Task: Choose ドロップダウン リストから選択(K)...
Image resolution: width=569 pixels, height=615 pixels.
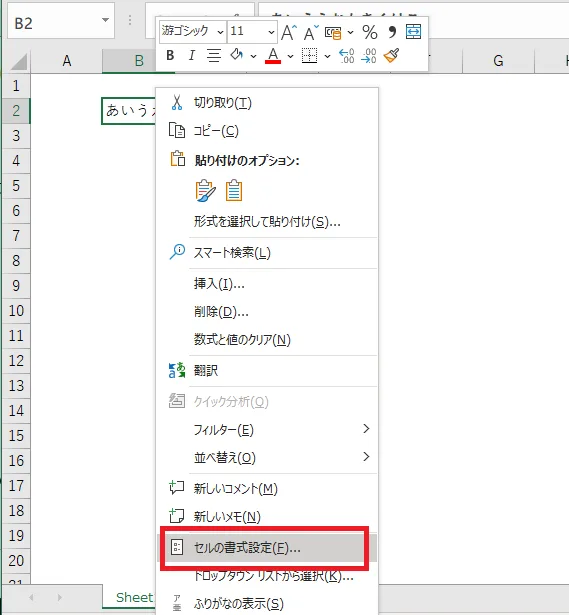Action: (267, 576)
